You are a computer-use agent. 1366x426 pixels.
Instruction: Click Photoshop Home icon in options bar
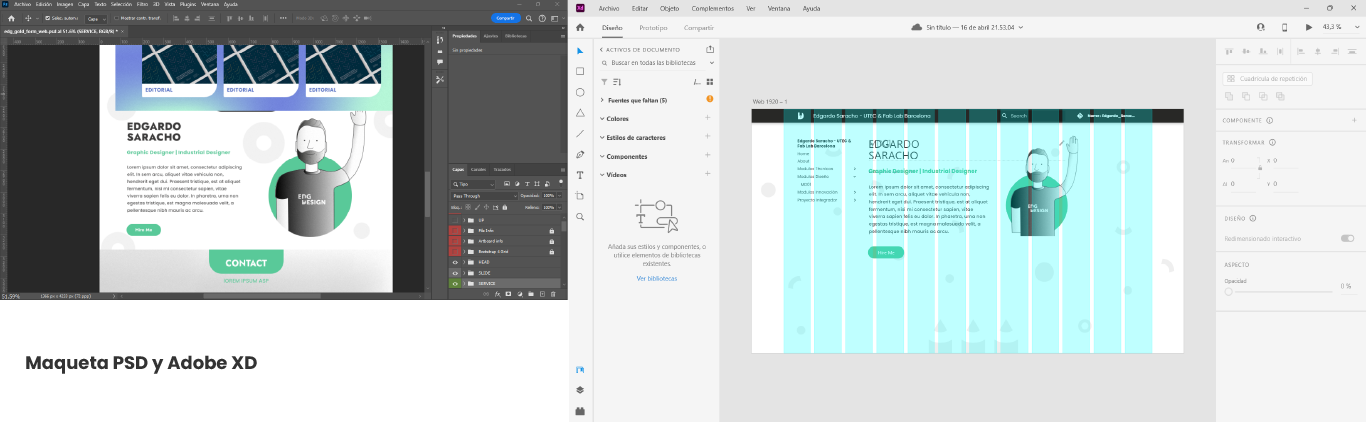point(11,18)
